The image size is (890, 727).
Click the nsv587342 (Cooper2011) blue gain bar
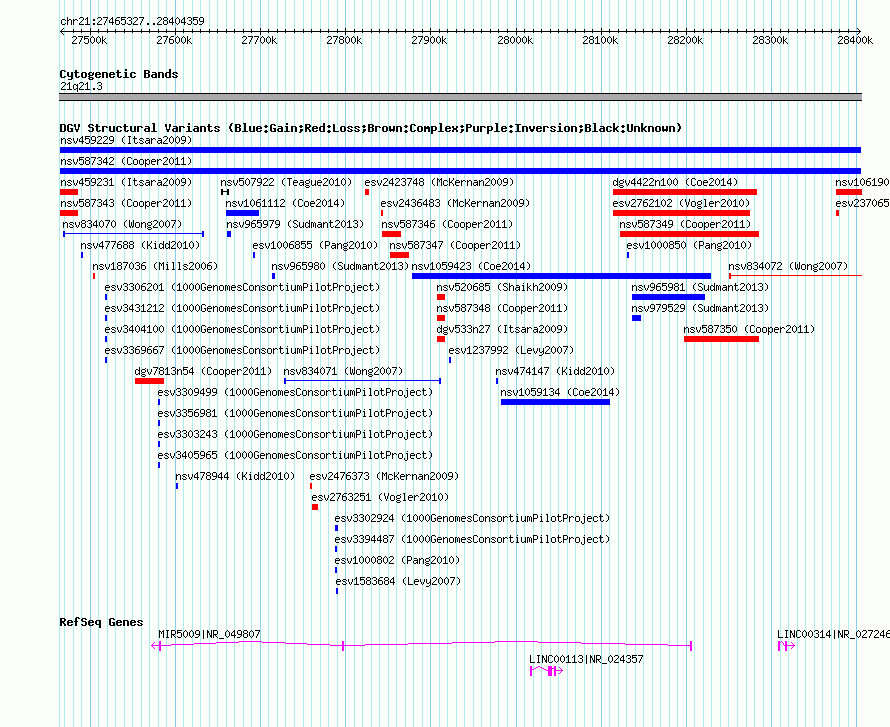coord(460,171)
